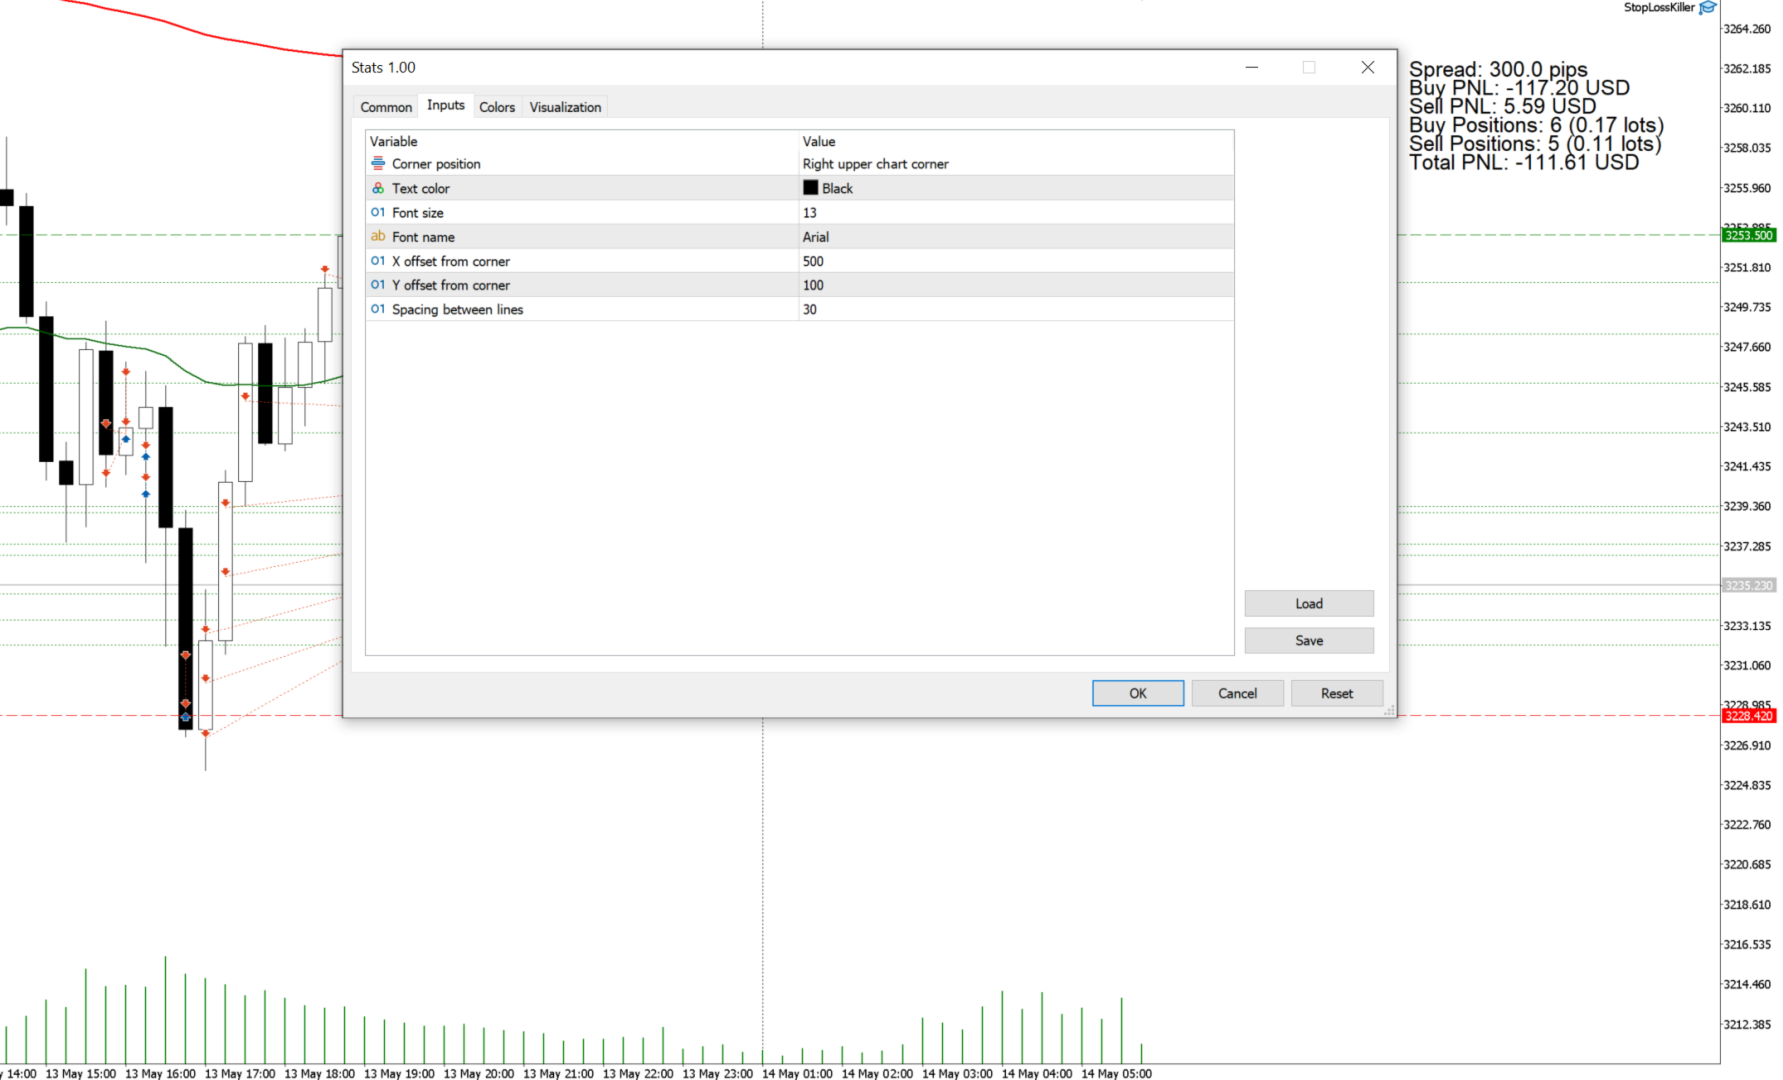Click the Spread 300.0 pips text
Image resolution: width=1783 pixels, height=1080 pixels.
coord(1498,69)
